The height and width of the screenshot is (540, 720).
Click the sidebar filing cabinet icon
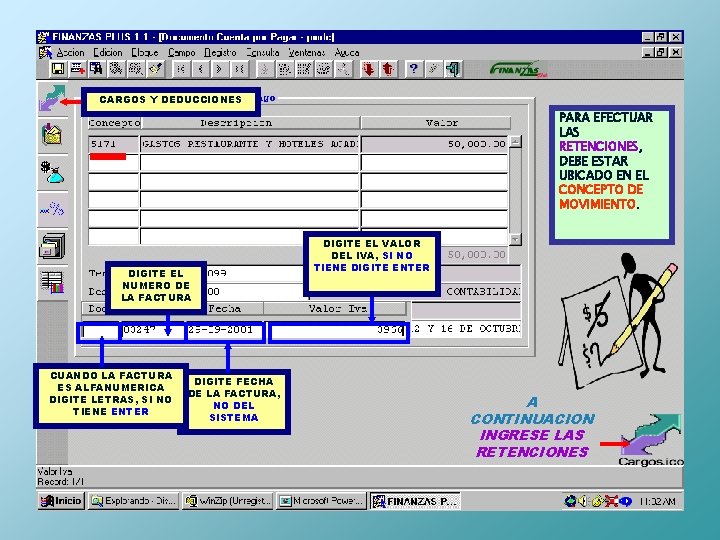click(52, 246)
